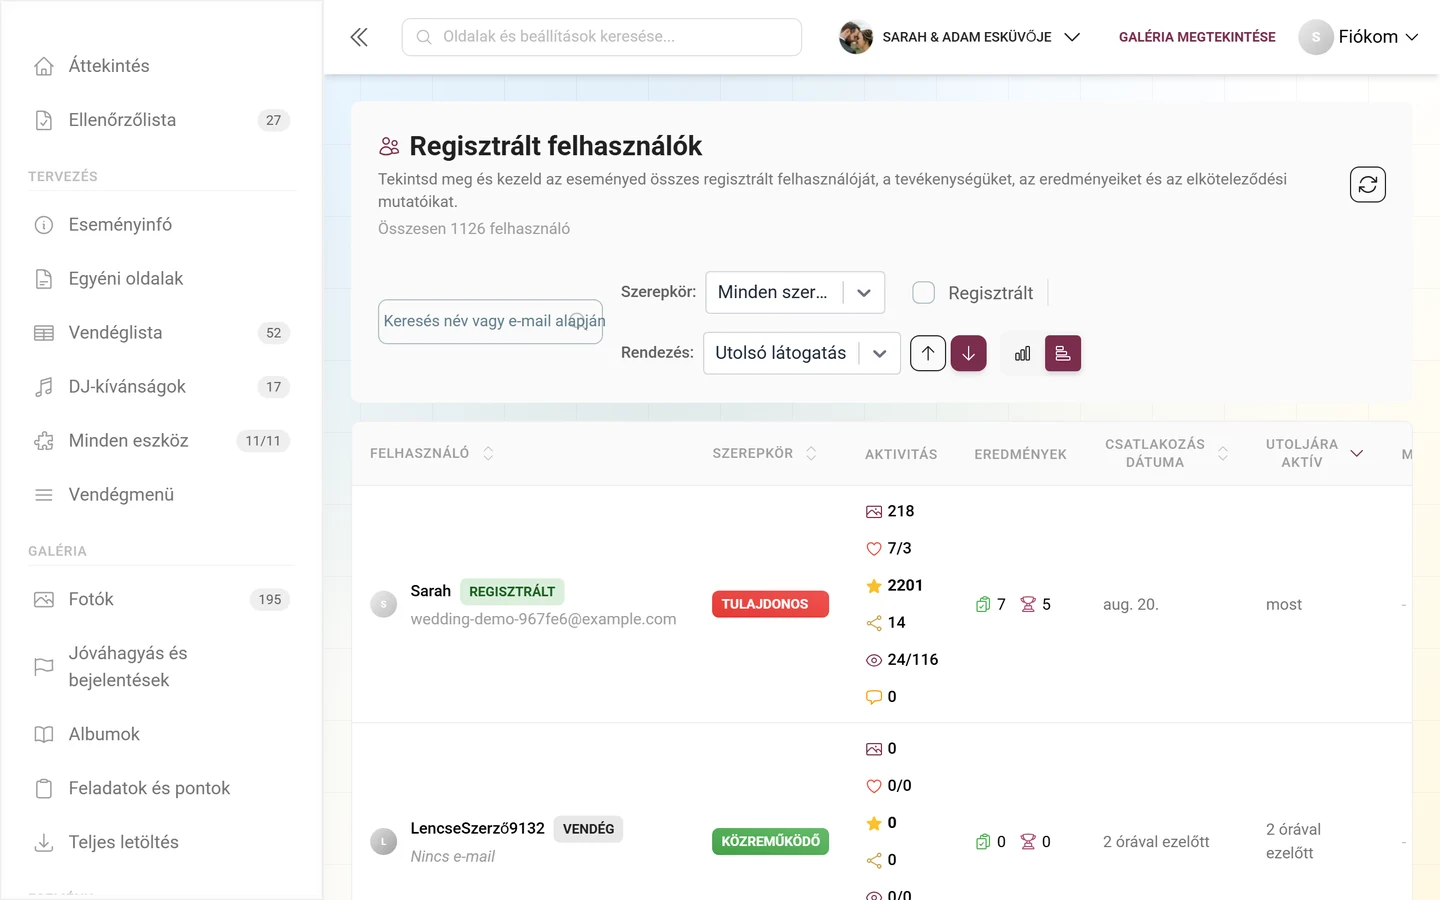
Task: Open Fotók gallery section
Action: point(161,600)
